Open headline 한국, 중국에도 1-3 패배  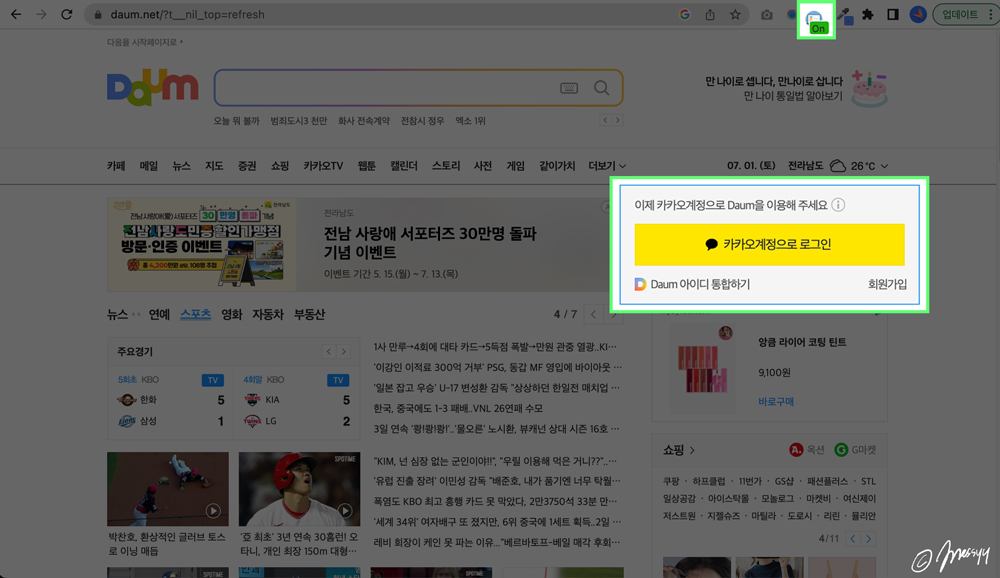(459, 408)
